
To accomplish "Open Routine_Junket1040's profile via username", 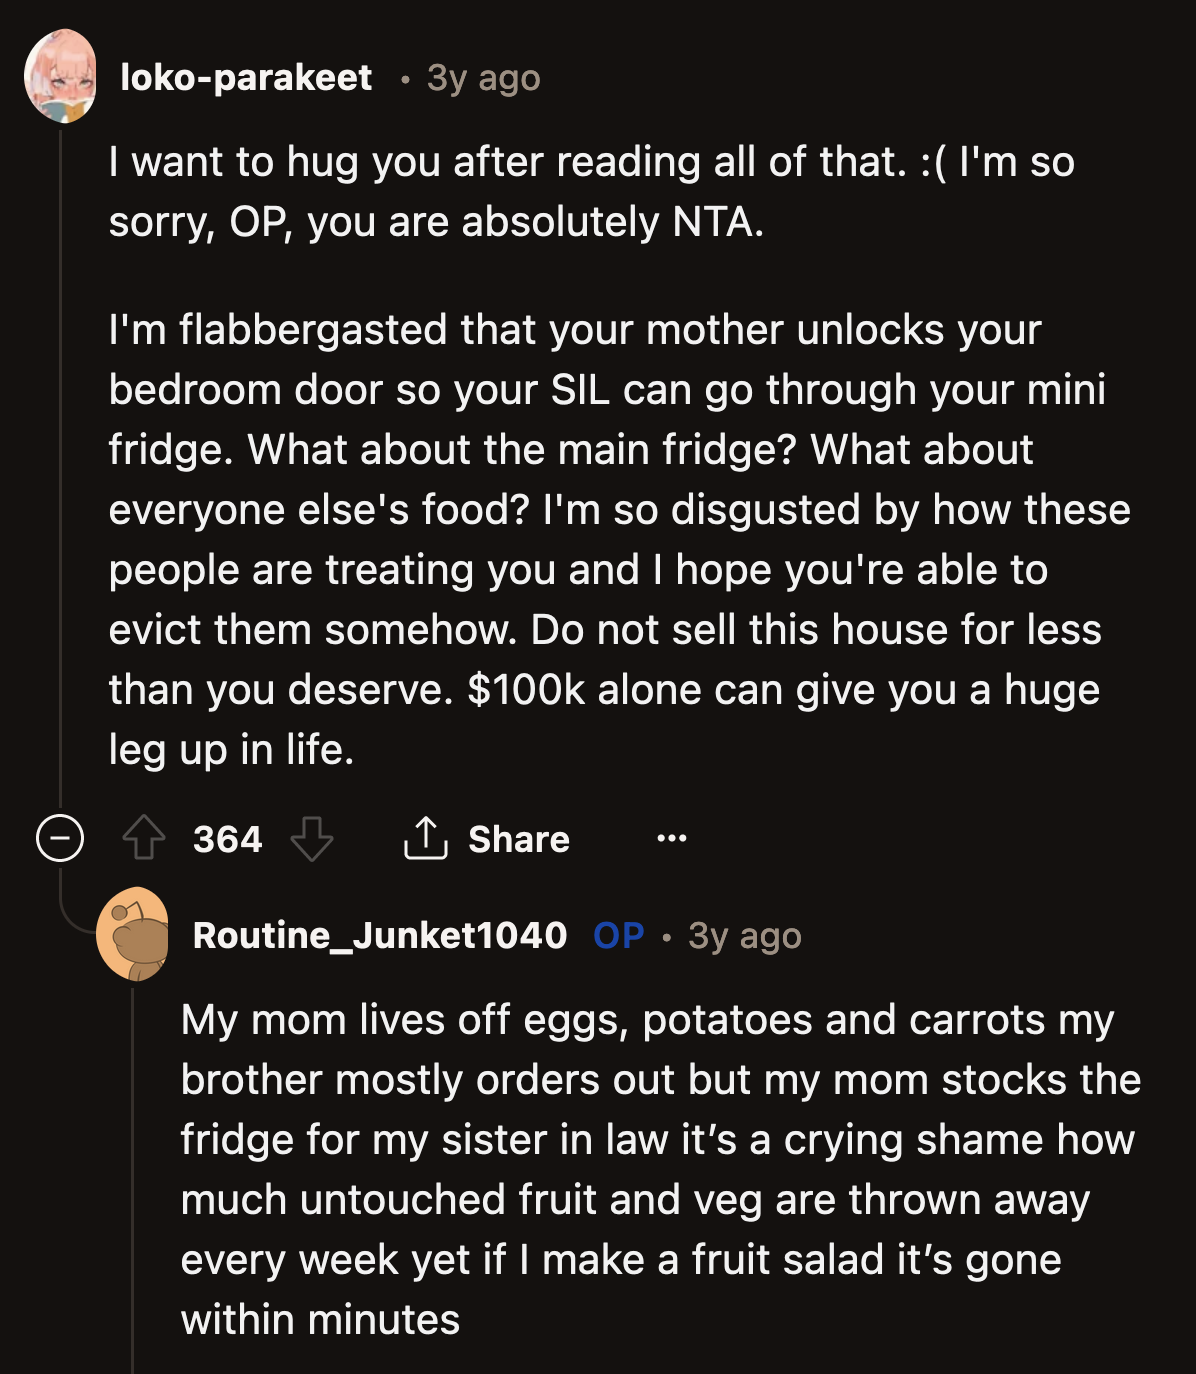I will point(380,935).
